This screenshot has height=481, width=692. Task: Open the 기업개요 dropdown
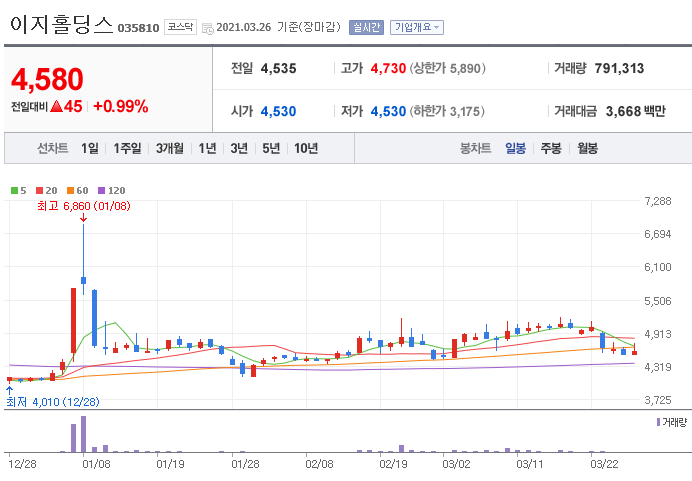[x=417, y=27]
